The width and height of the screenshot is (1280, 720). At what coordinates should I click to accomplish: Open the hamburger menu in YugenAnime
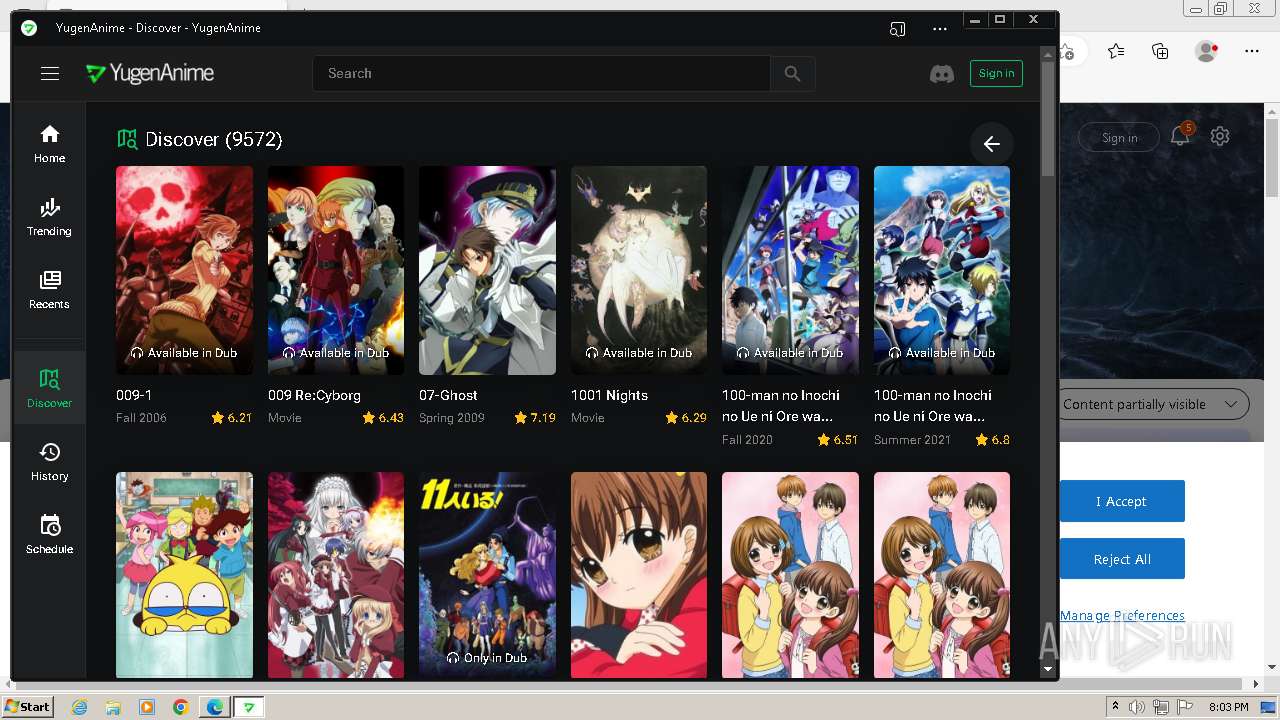pos(50,73)
